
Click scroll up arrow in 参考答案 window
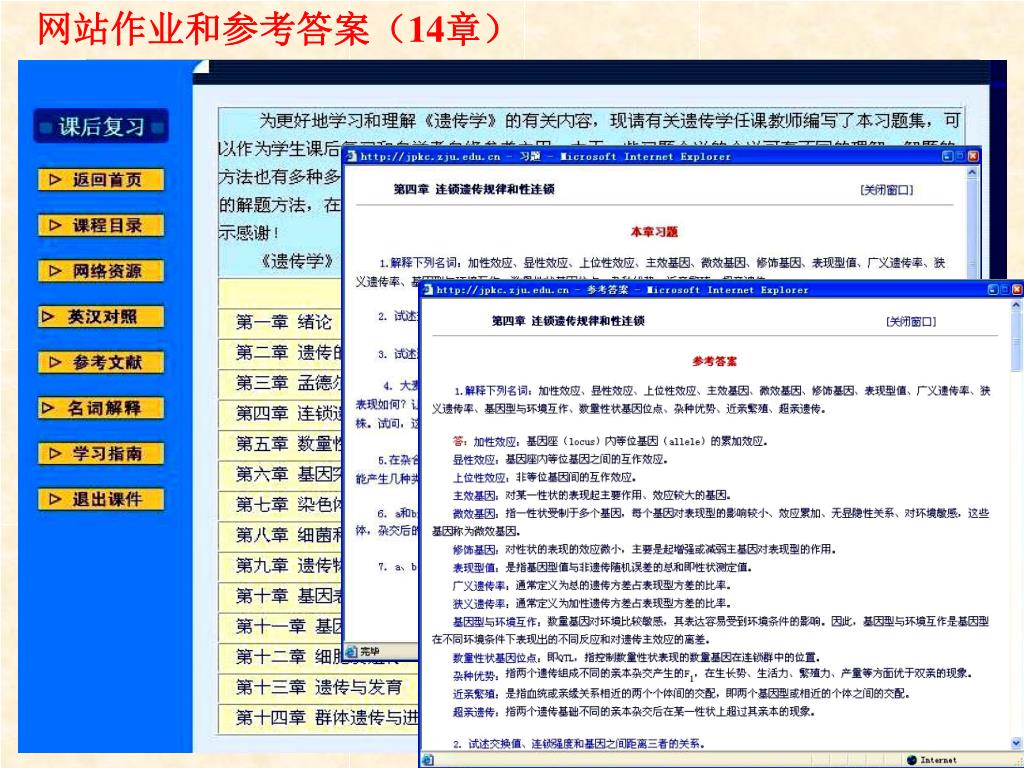[x=1017, y=306]
